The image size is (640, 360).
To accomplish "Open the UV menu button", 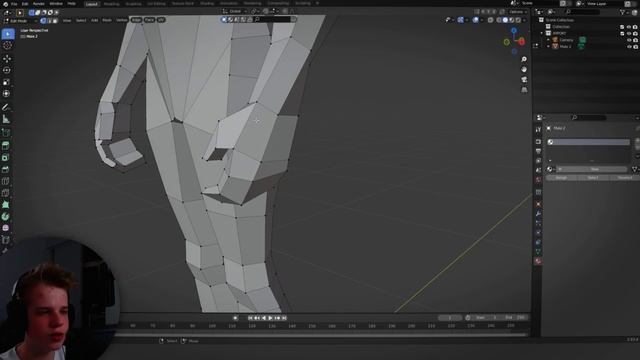I will click(161, 20).
